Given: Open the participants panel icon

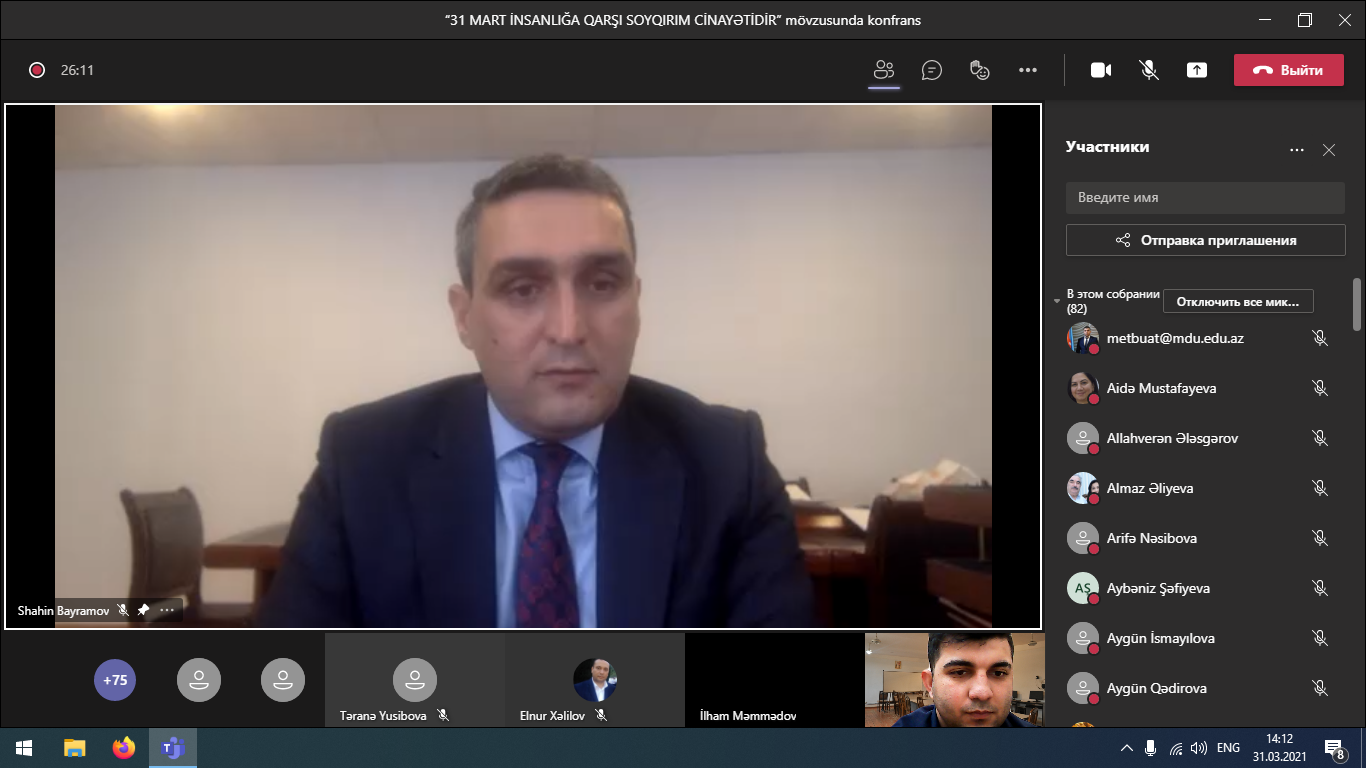Looking at the screenshot, I should [x=883, y=70].
